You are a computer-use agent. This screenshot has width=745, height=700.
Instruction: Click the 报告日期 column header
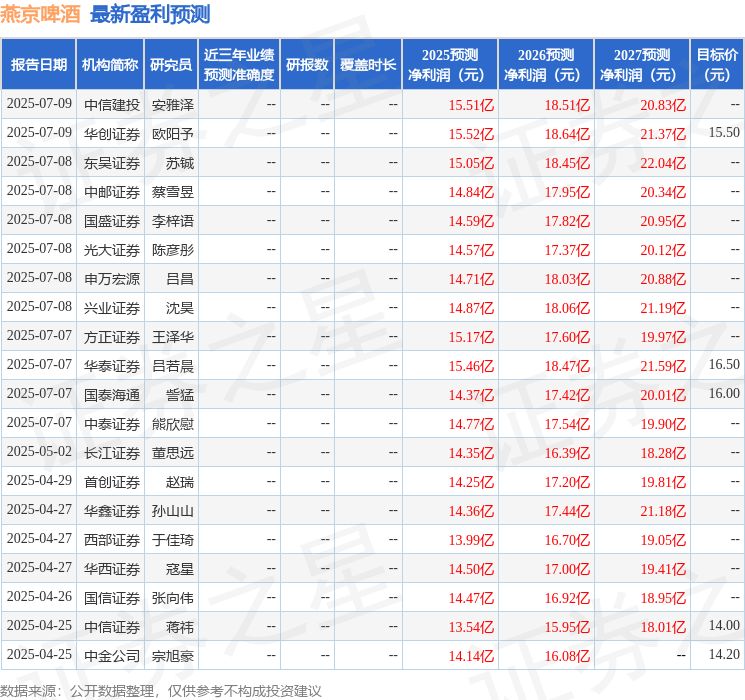[x=38, y=65]
